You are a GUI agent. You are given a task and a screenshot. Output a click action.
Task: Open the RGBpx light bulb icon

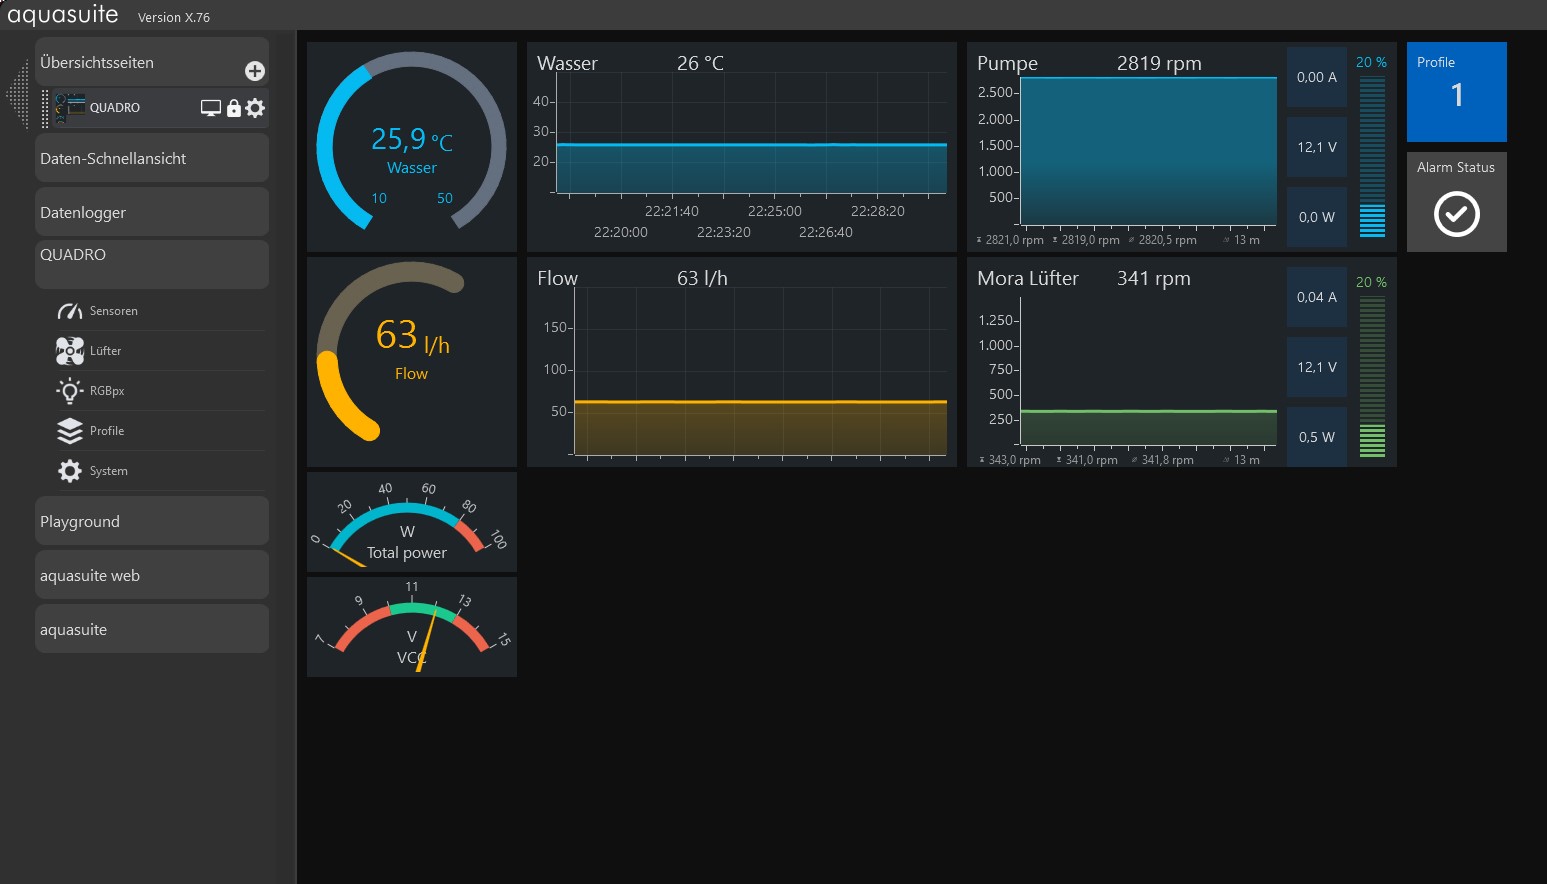70,391
